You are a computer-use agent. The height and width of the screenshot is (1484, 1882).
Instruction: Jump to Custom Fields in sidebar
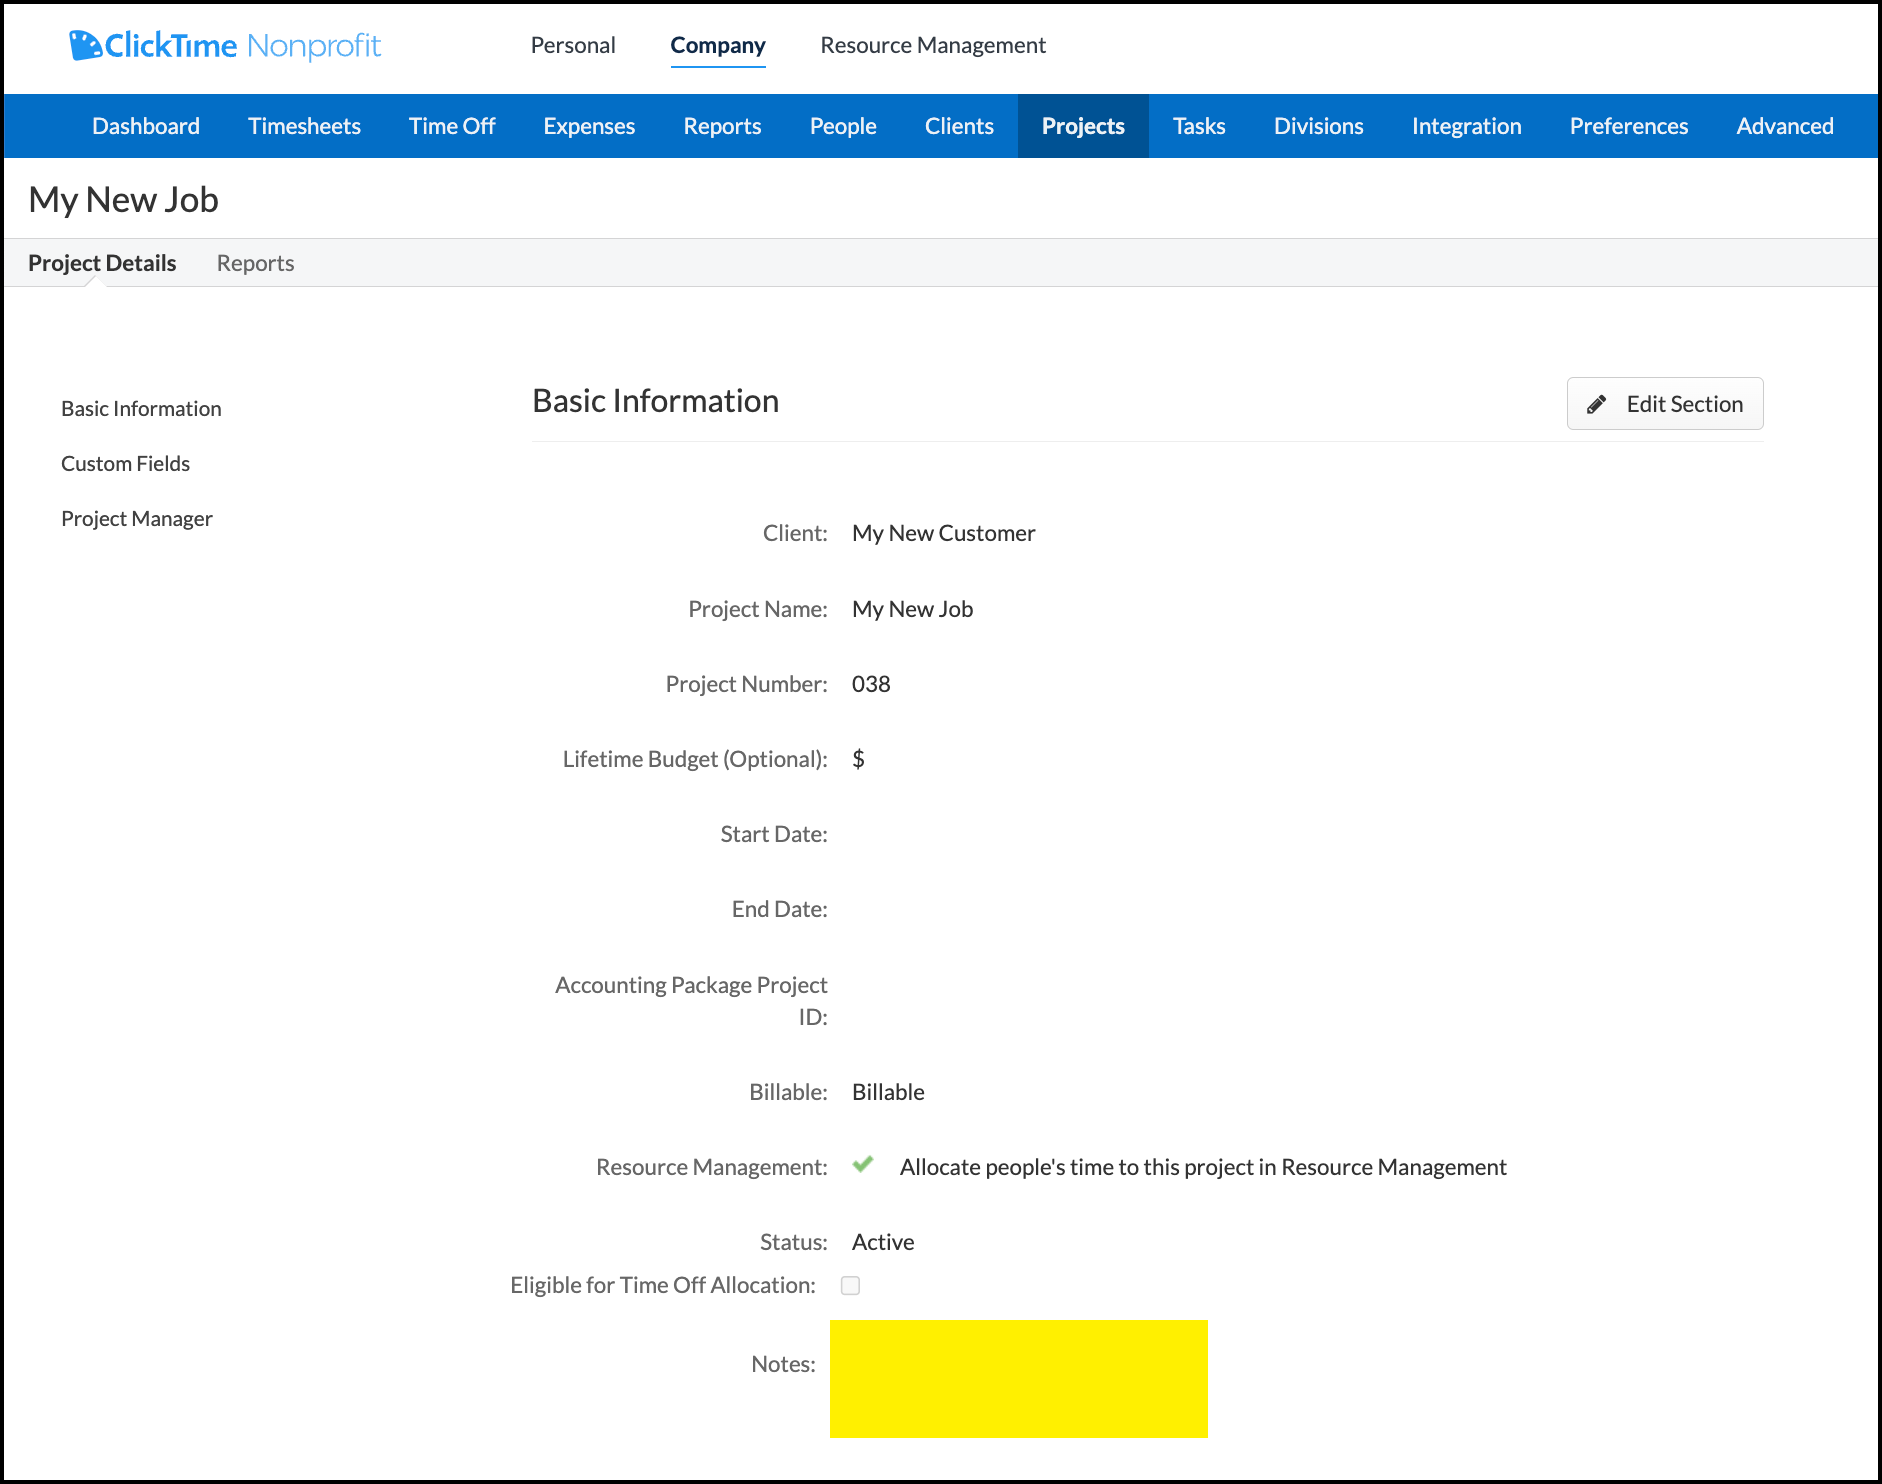coord(125,463)
